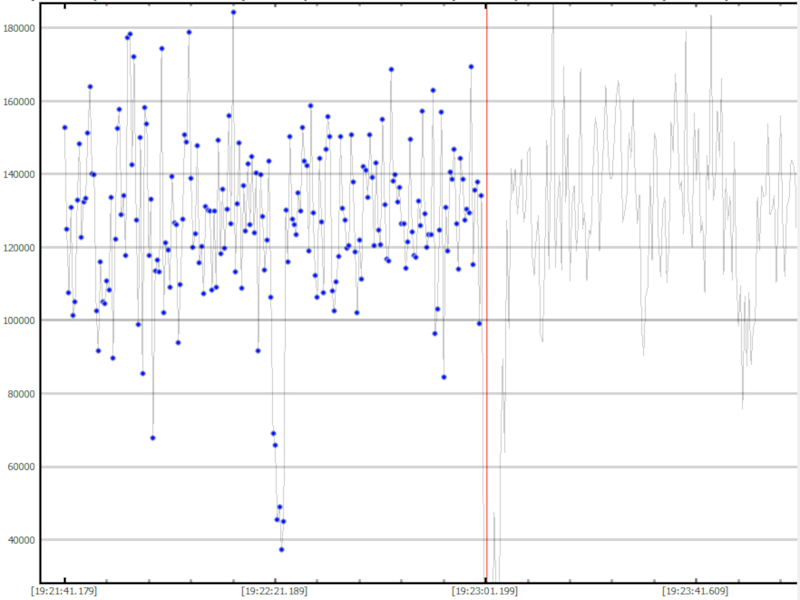
Task: Click the lone blue point near 68000 on left
Action: pyautogui.click(x=152, y=437)
